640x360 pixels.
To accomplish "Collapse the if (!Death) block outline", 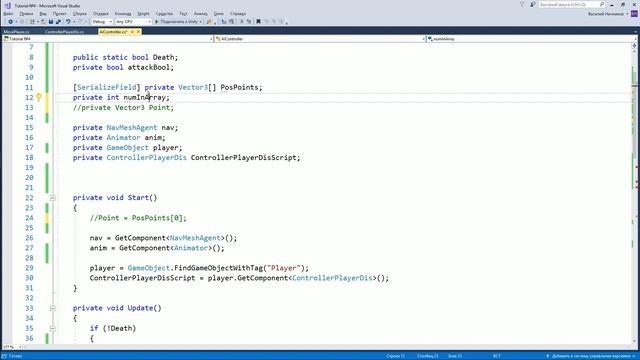I will pos(53,328).
